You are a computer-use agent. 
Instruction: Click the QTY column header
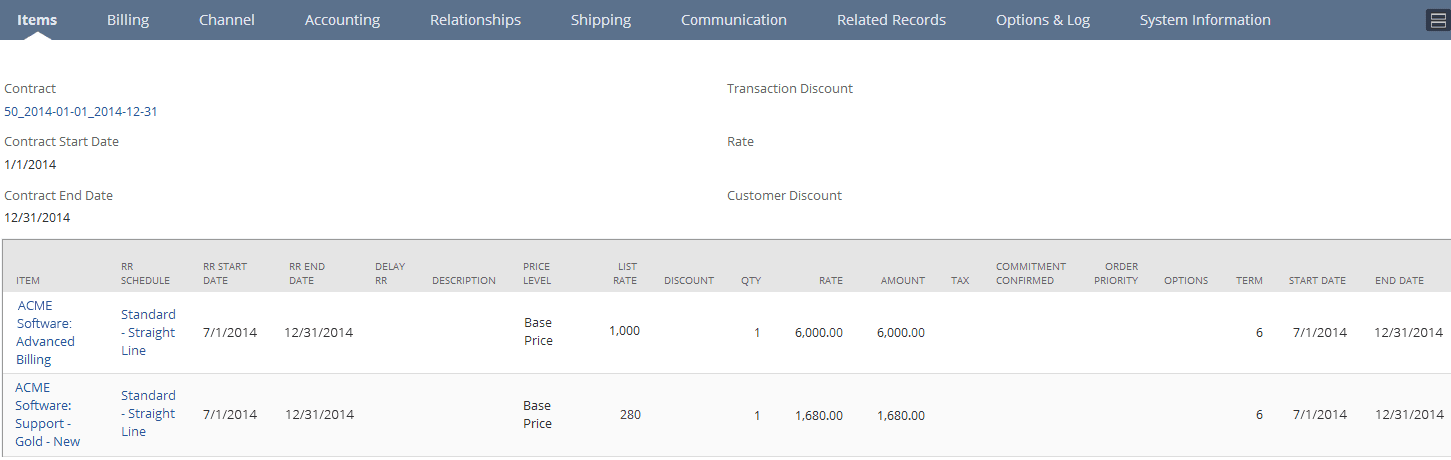coord(751,281)
